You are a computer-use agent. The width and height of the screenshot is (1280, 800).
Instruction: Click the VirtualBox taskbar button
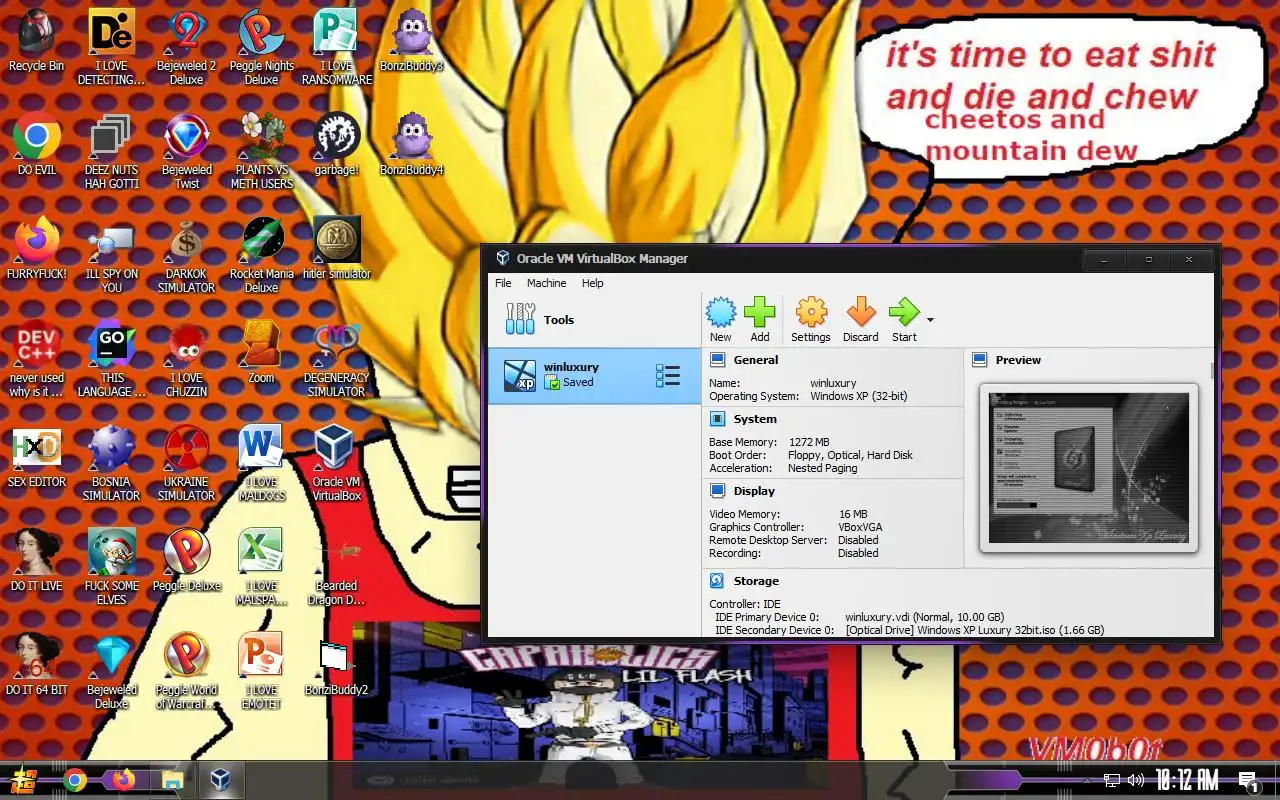pos(220,781)
